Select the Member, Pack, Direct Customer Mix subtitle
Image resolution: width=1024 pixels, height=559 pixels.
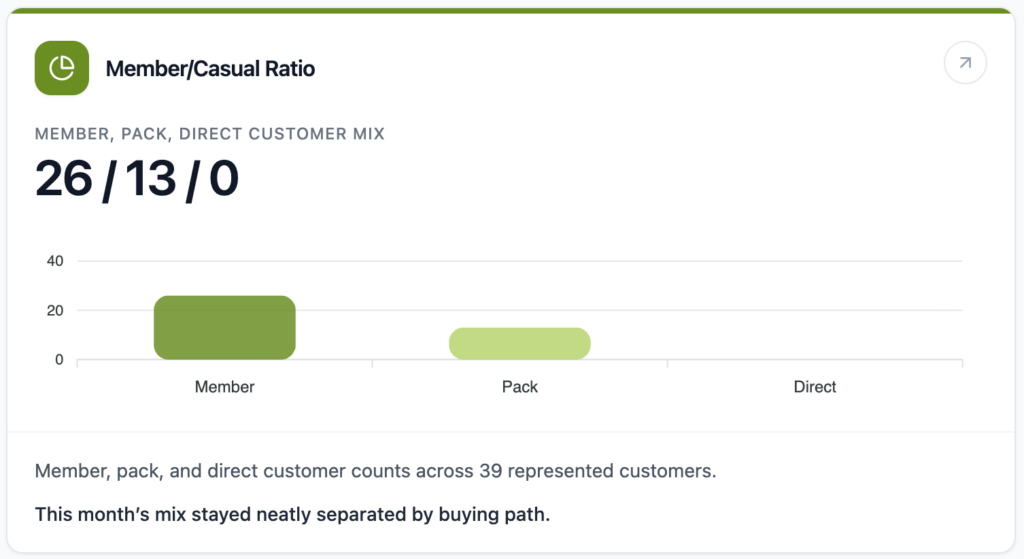tap(209, 134)
